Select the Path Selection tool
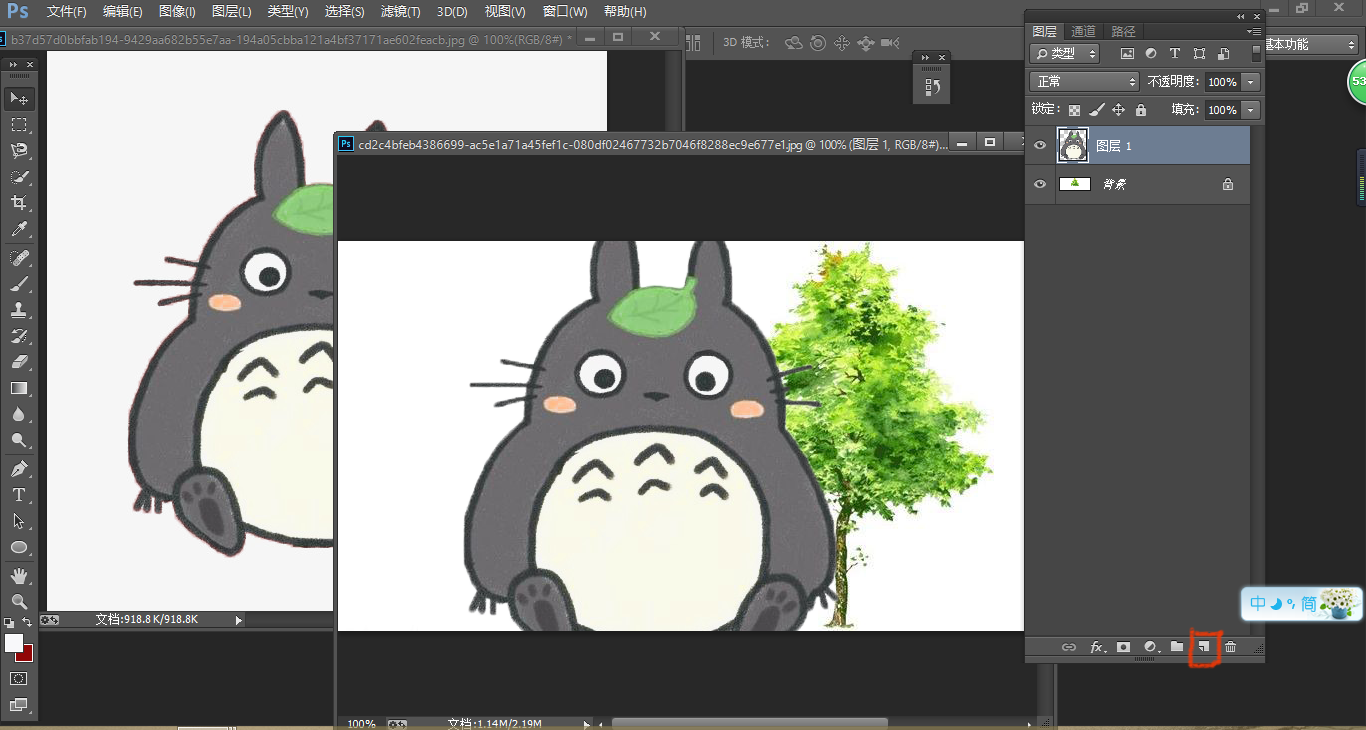 [19, 521]
